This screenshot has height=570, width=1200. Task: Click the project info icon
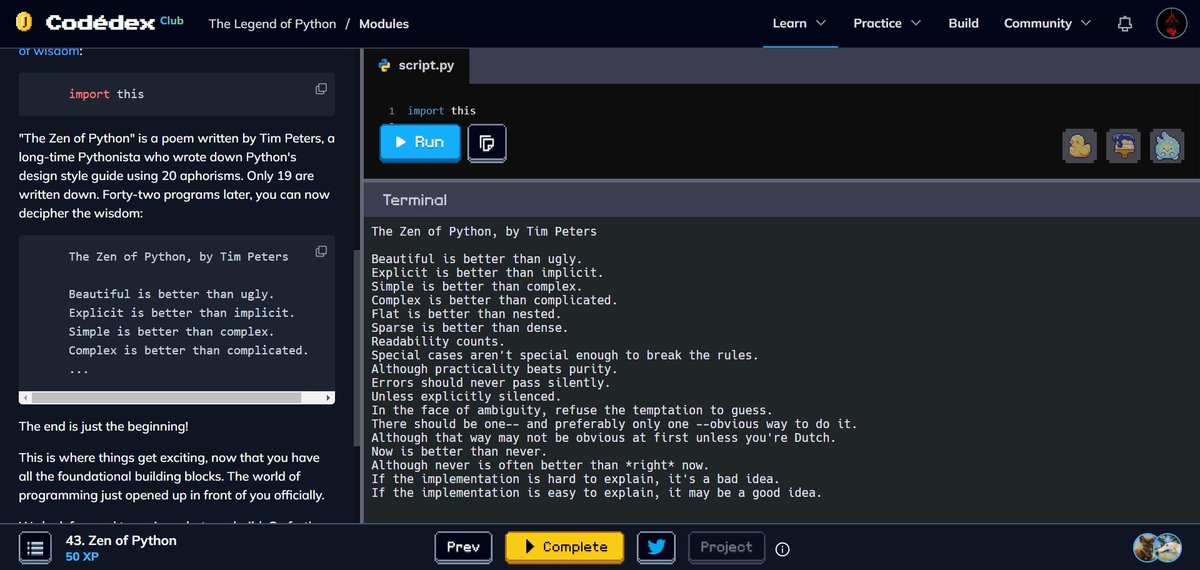point(783,548)
